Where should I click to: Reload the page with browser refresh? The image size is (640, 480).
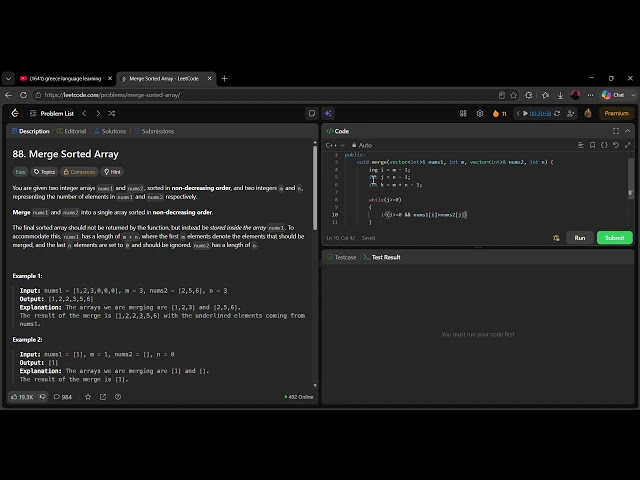click(x=23, y=95)
